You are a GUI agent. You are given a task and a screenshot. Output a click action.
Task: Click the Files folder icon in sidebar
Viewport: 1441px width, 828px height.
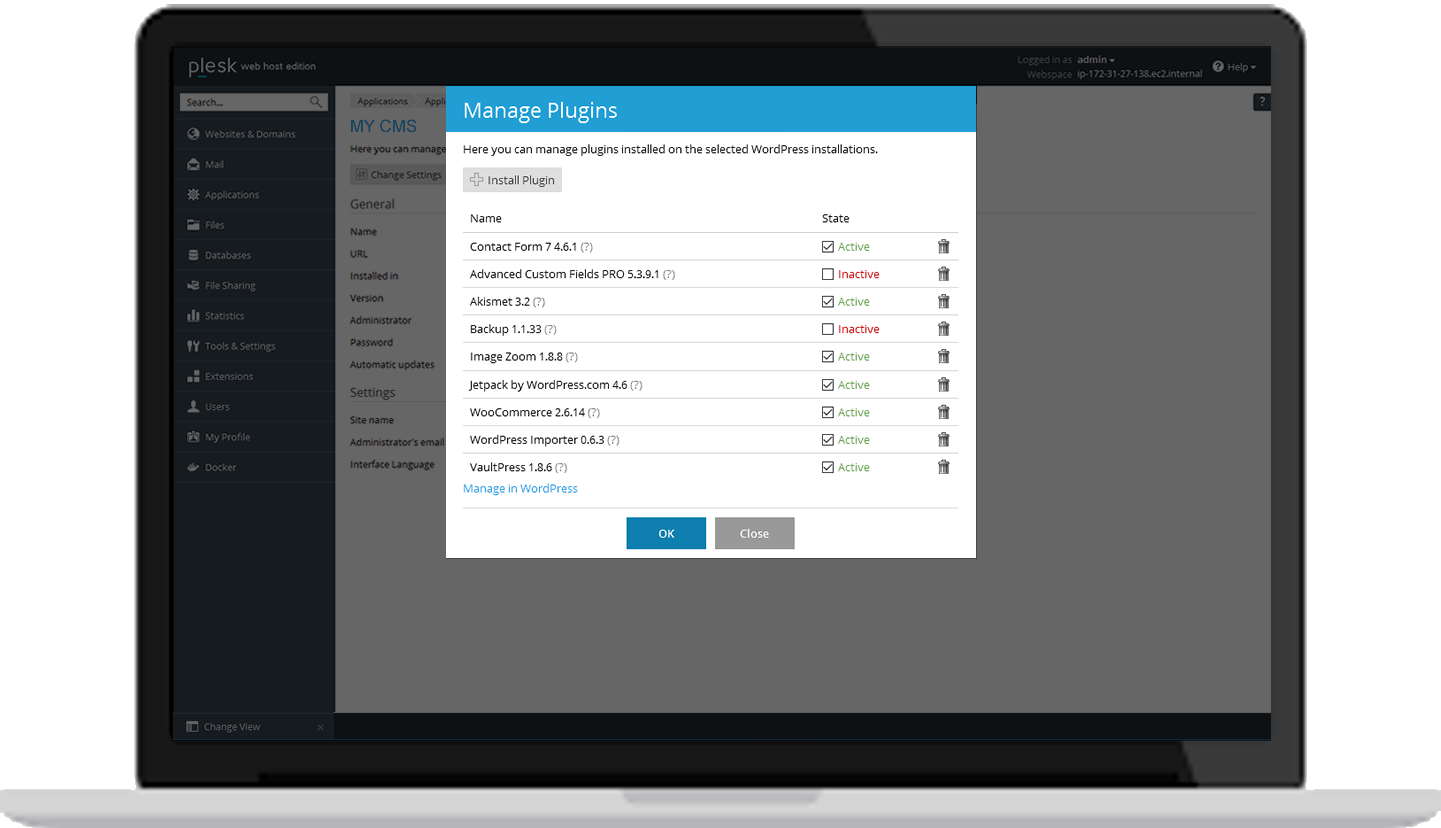(x=193, y=225)
